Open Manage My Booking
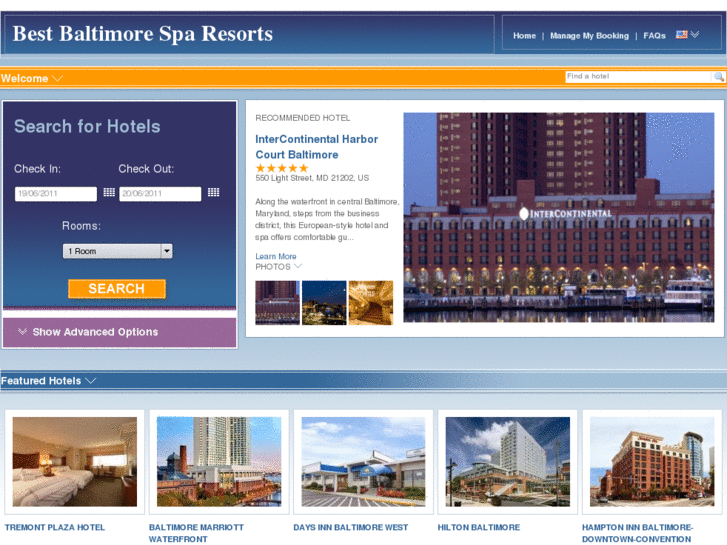This screenshot has width=727, height=545. pyautogui.click(x=589, y=36)
